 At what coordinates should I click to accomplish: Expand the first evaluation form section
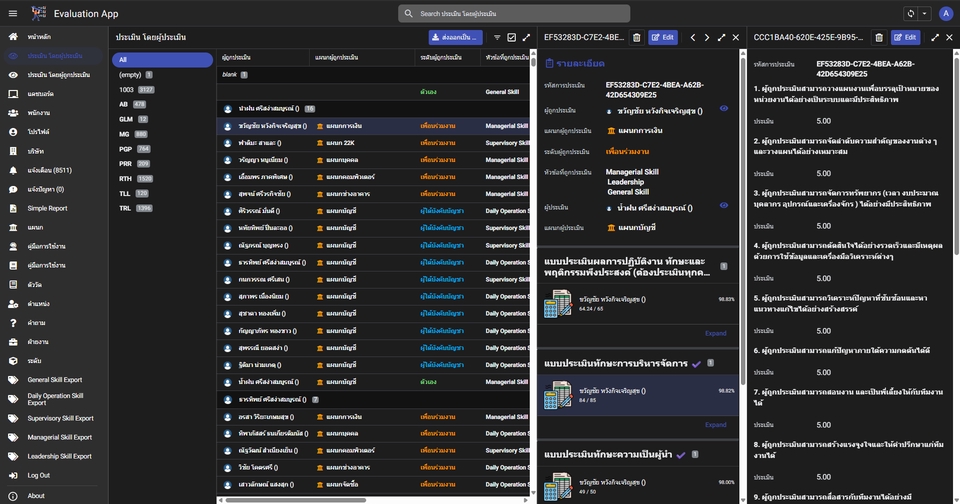[x=715, y=333]
